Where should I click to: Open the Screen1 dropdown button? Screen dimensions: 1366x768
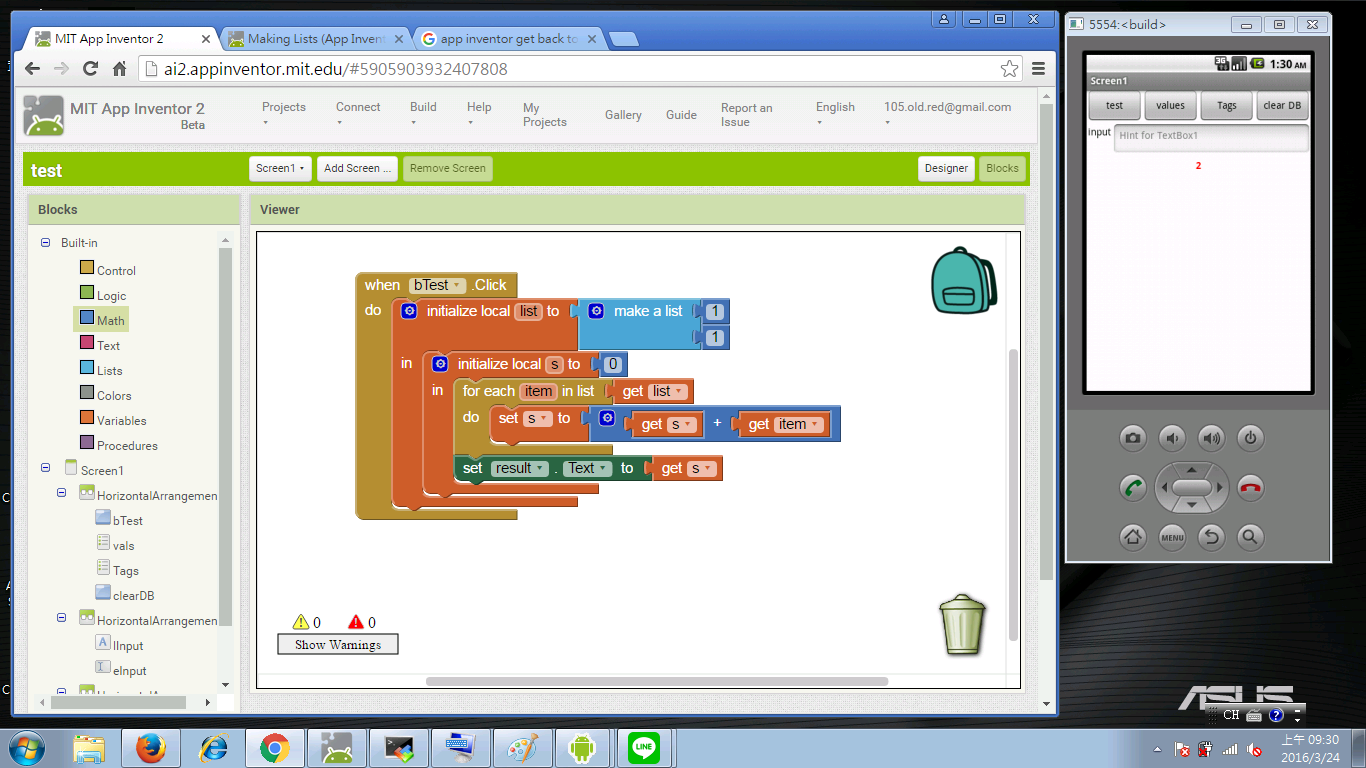(280, 168)
